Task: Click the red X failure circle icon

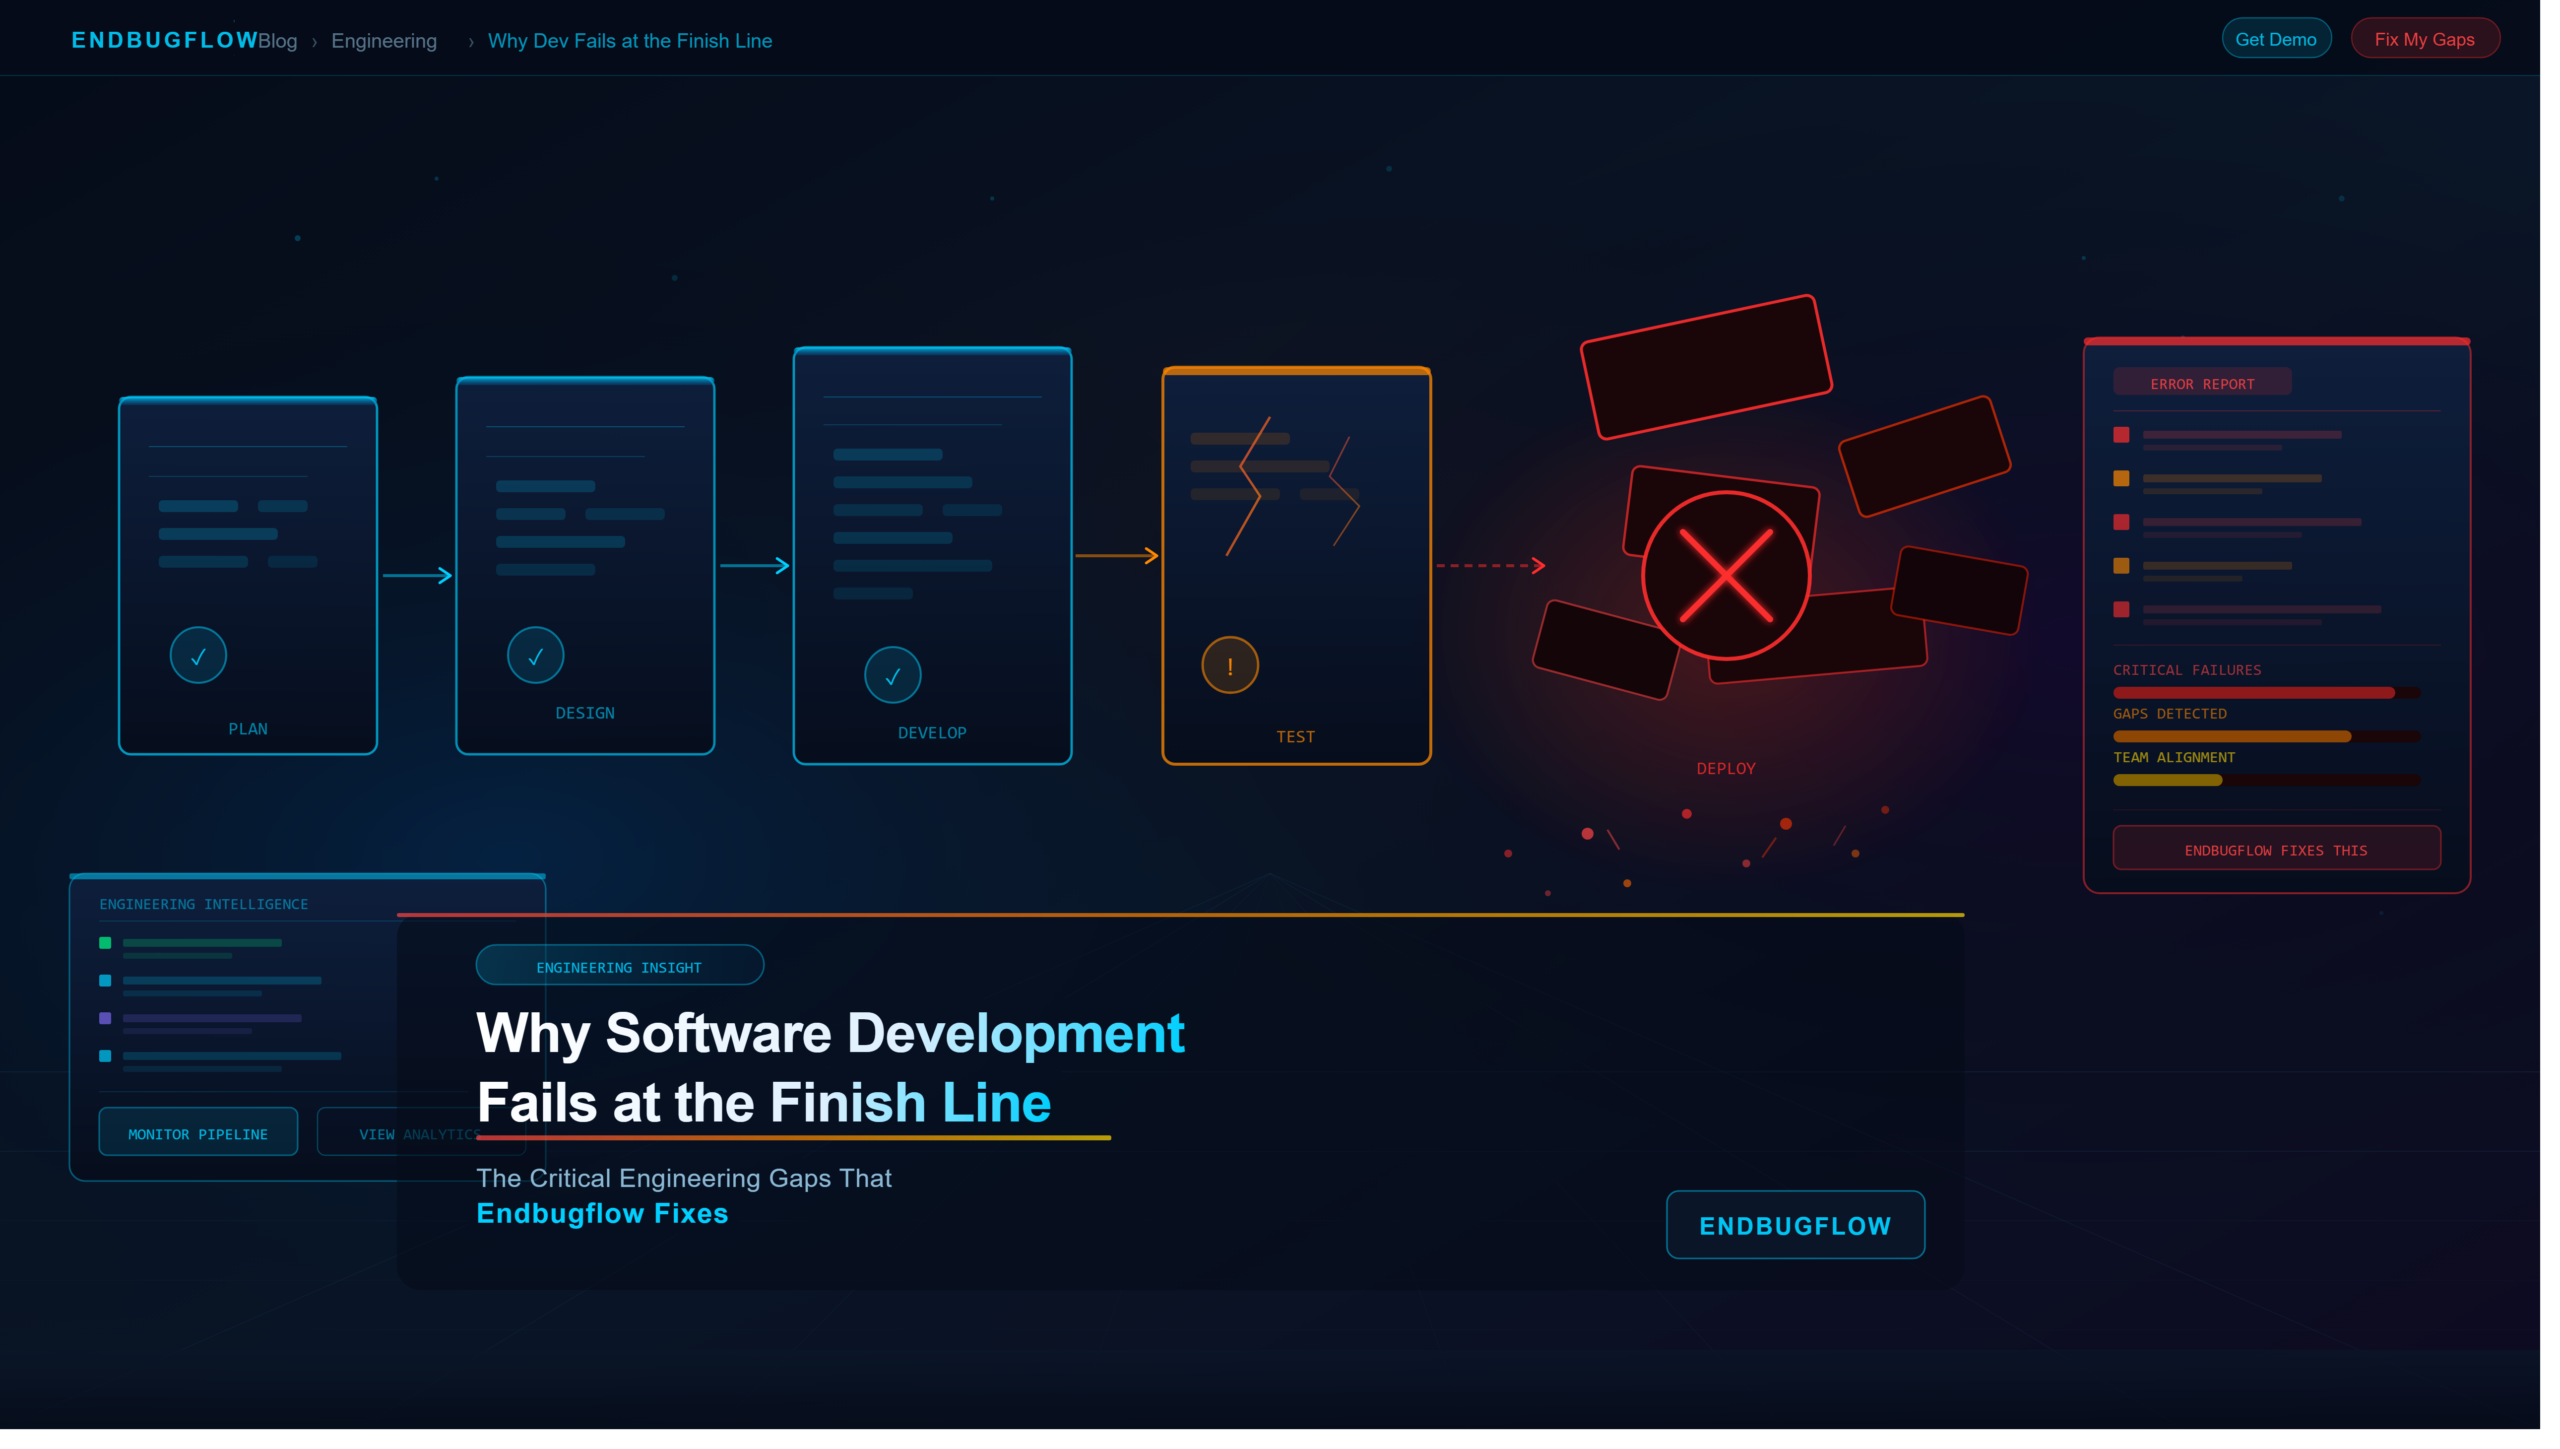Action: 1726,575
